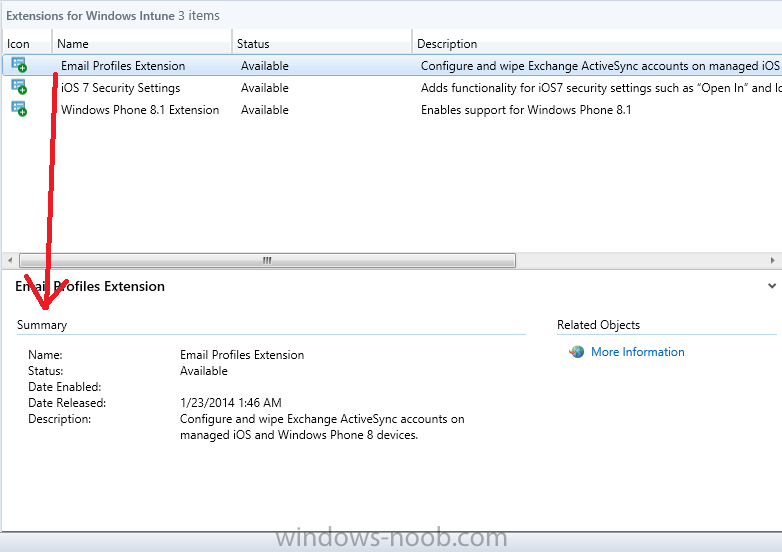Screen dimensions: 782x552
Task: Select the iOS 7 Security Settings row
Action: click(392, 88)
